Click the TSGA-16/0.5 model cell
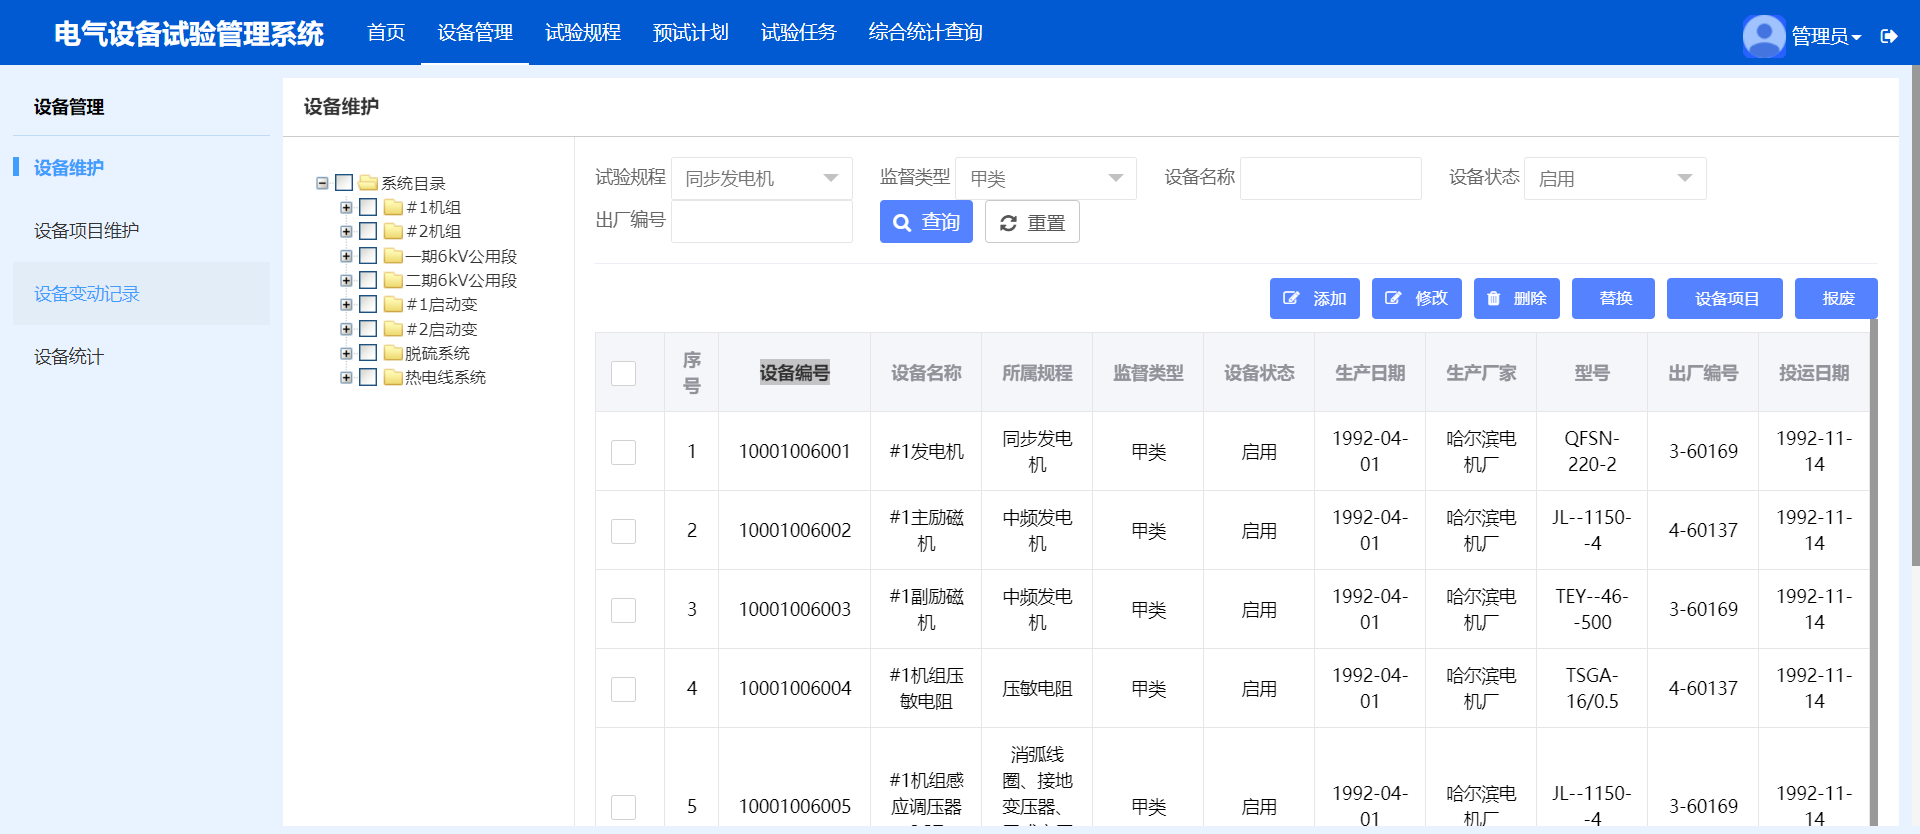This screenshot has width=1920, height=834. tap(1592, 689)
